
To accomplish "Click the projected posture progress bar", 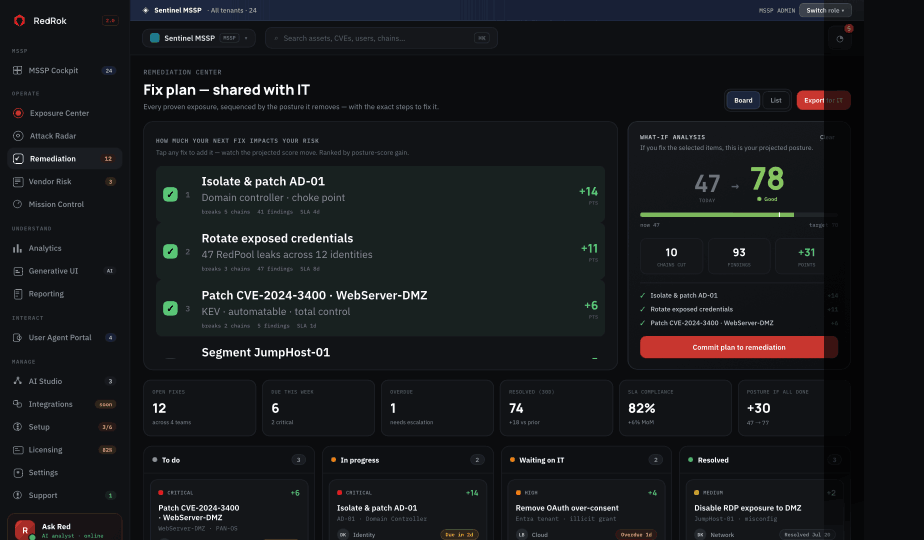I will pyautogui.click(x=739, y=215).
